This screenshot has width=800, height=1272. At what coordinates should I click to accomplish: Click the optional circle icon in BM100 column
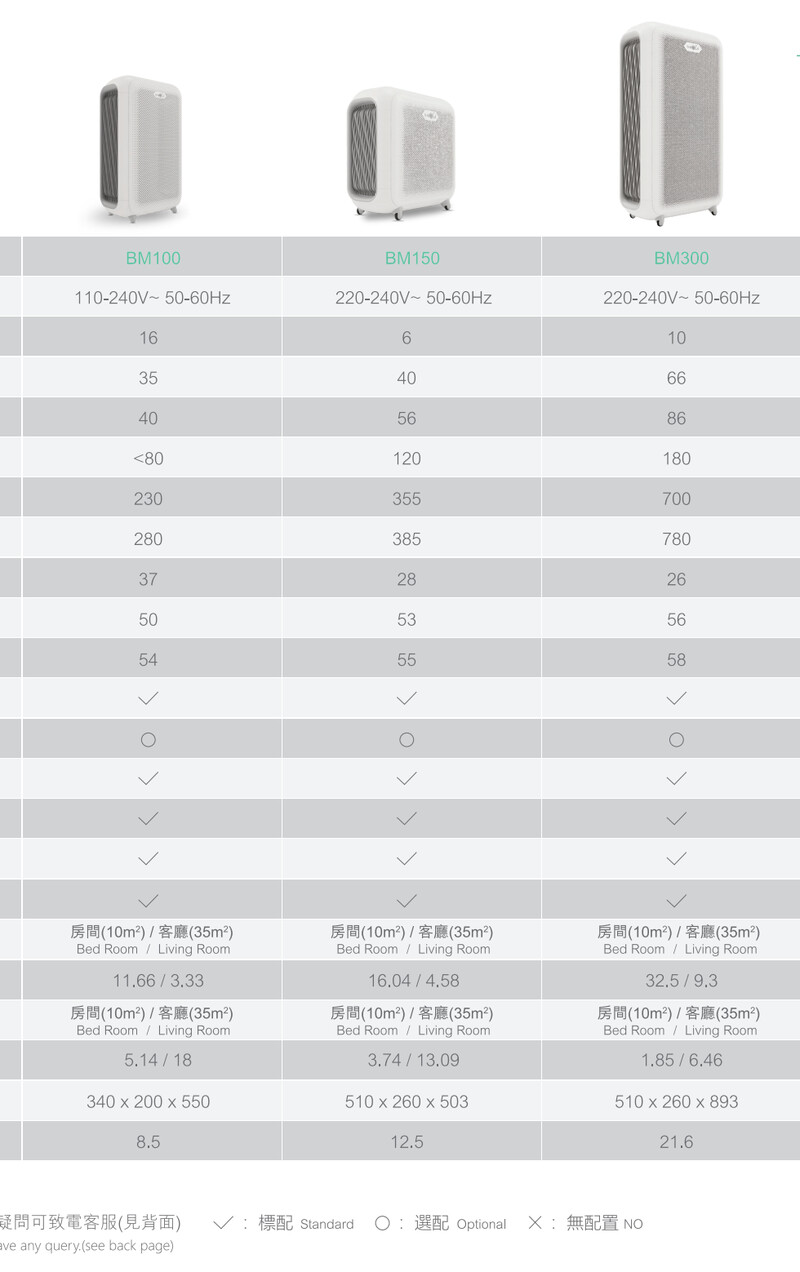148,740
